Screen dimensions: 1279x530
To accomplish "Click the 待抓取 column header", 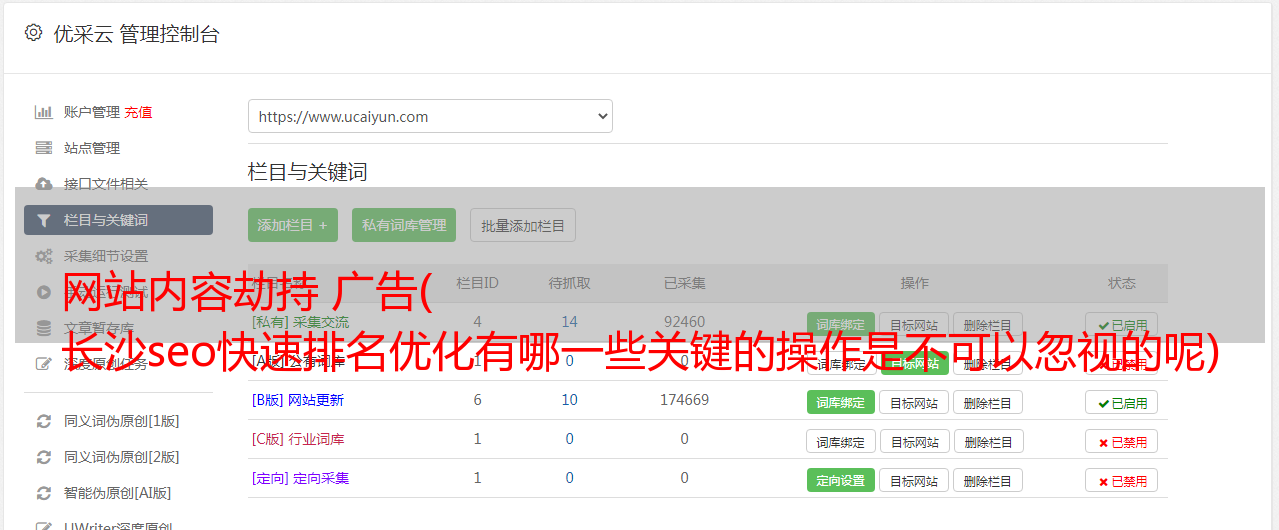I will (x=569, y=283).
